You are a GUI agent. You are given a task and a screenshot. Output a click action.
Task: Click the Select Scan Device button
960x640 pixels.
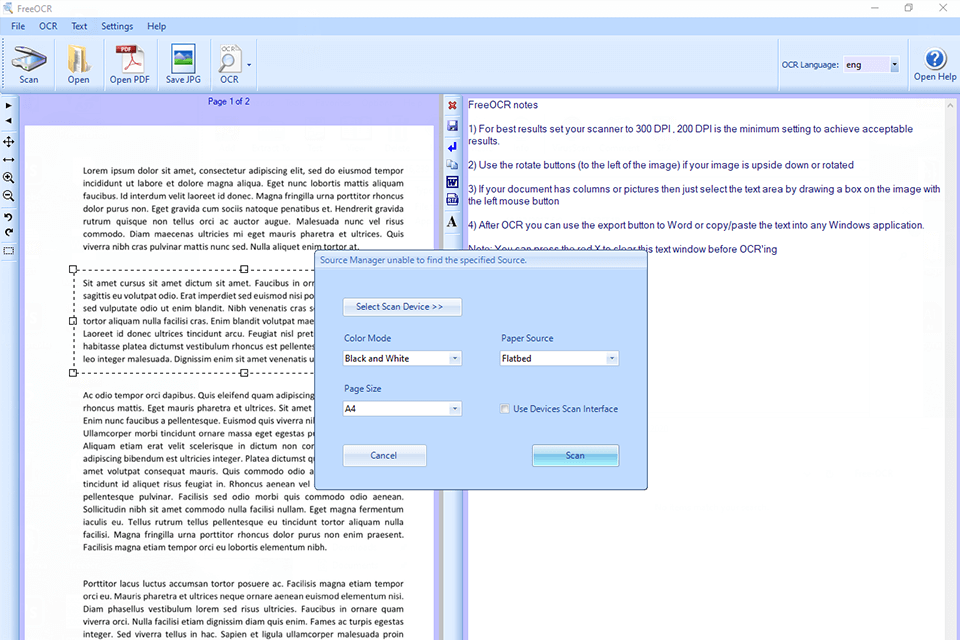pos(402,307)
